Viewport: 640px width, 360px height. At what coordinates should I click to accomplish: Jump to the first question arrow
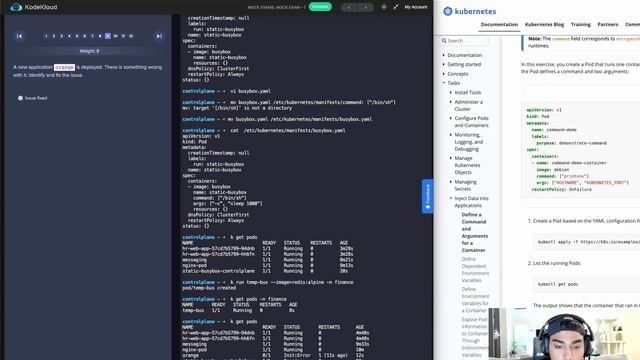pyautogui.click(x=19, y=36)
